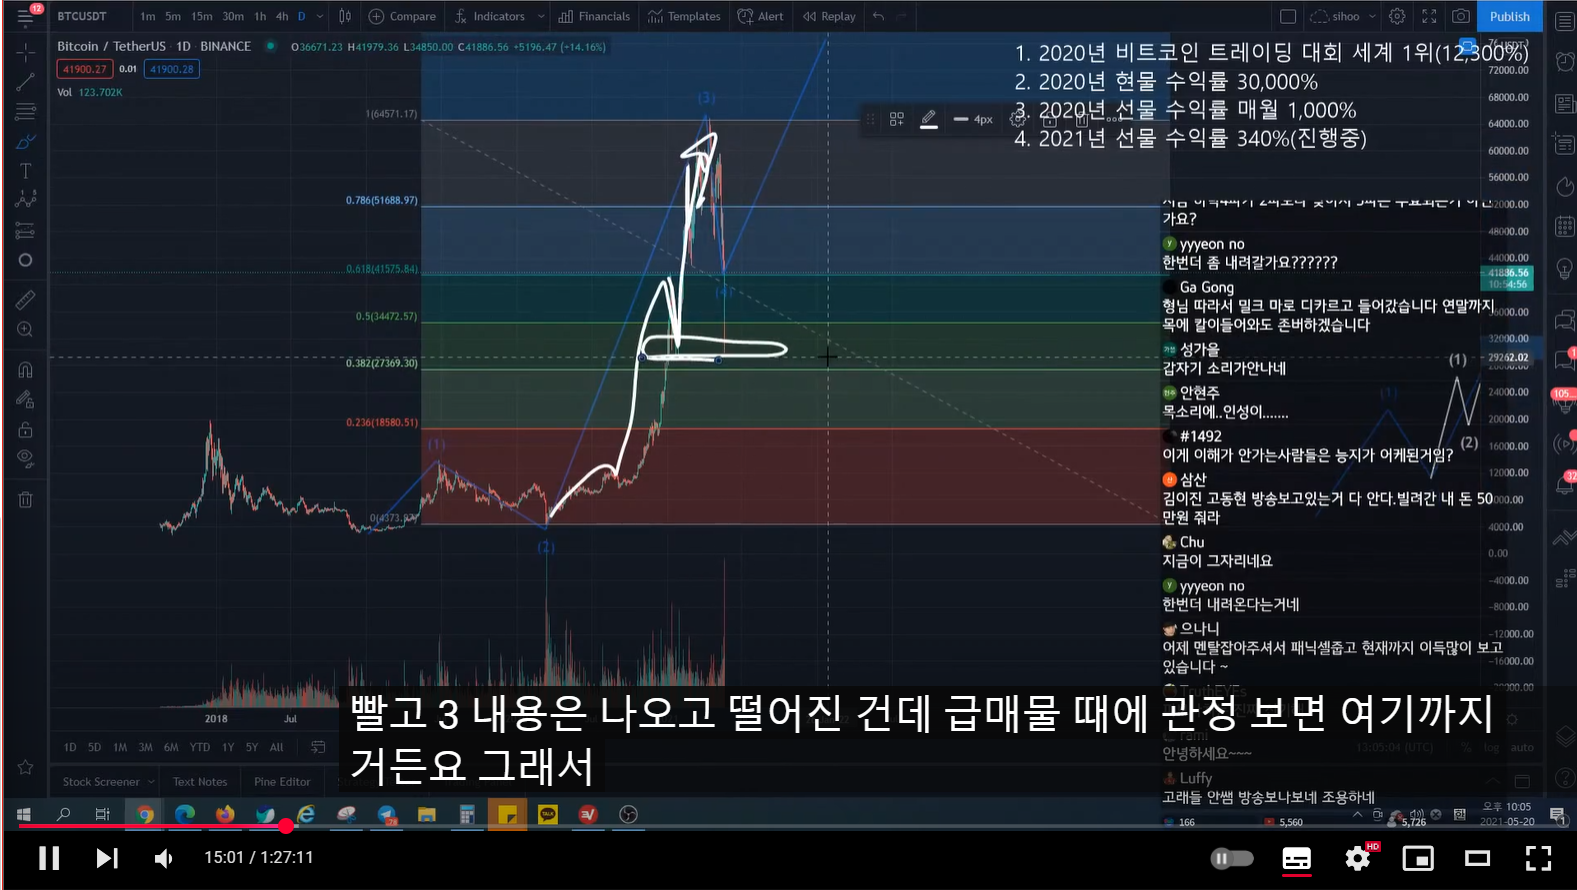Open YouTube player settings gear
The width and height of the screenshot is (1577, 890).
1358,858
